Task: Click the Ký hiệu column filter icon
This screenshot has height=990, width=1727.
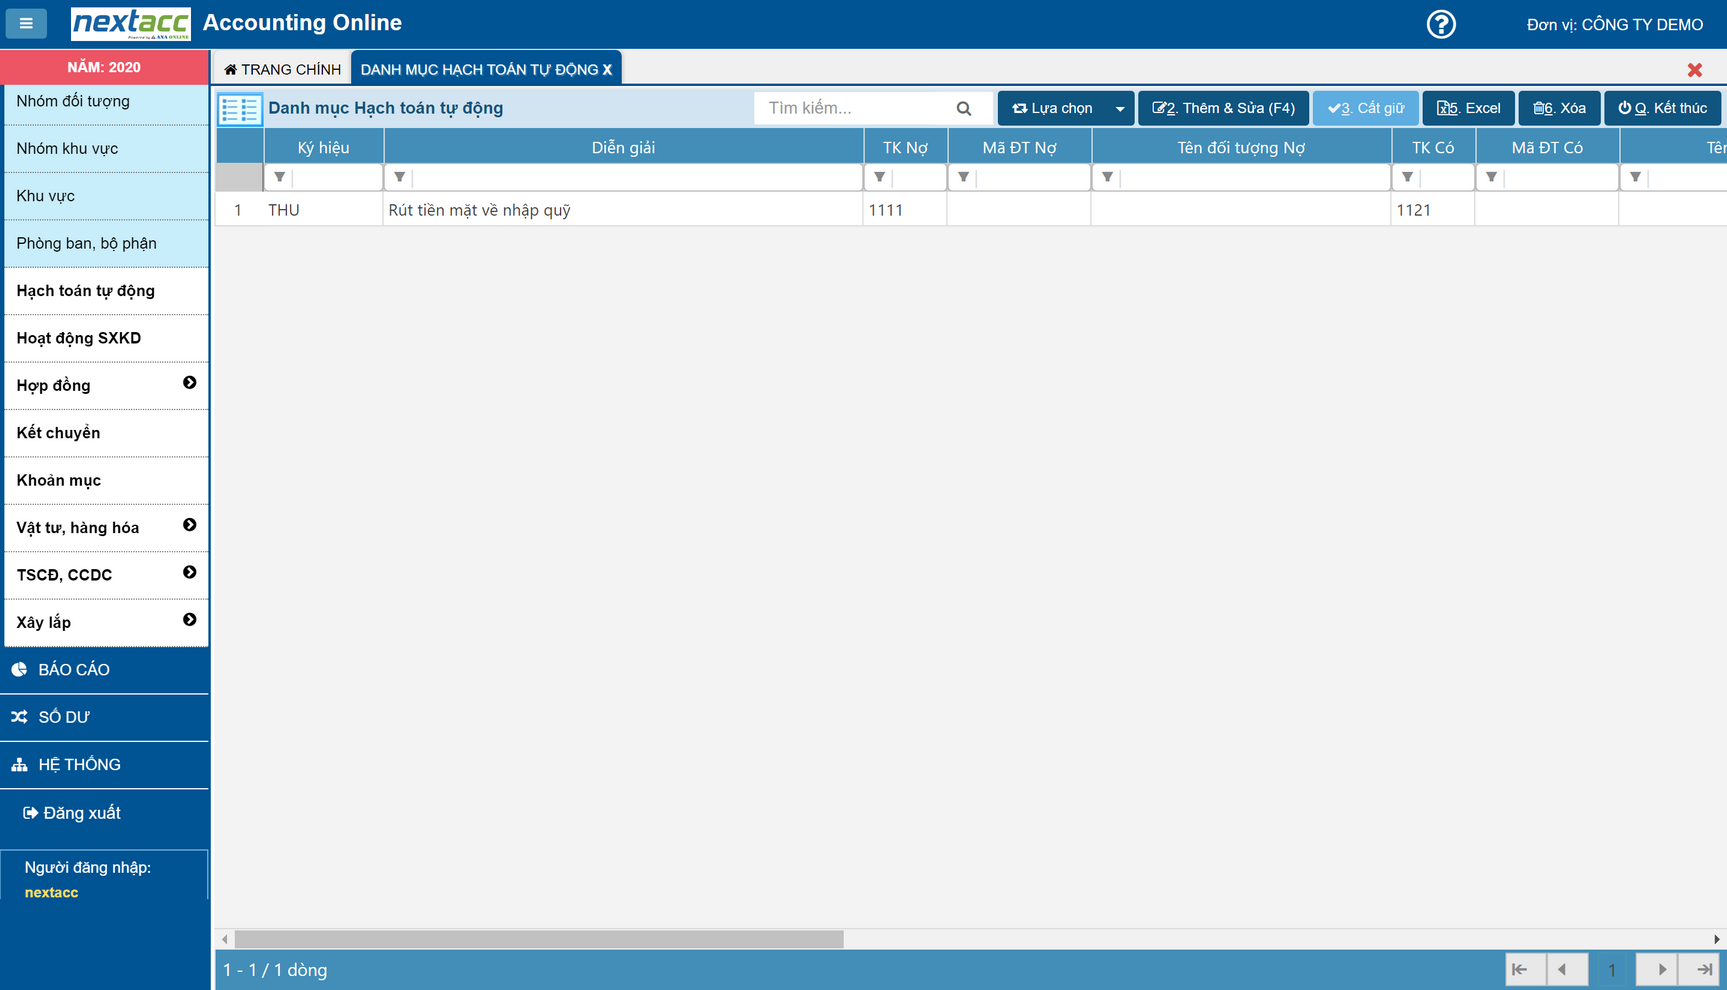Action: 280,177
